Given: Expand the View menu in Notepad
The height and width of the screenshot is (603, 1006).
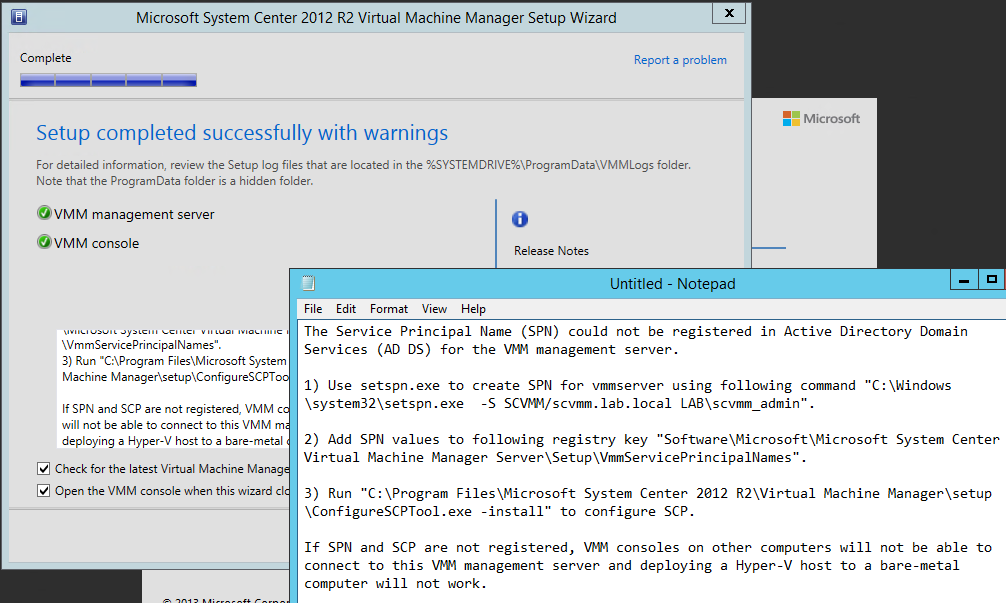Looking at the screenshot, I should [x=434, y=309].
